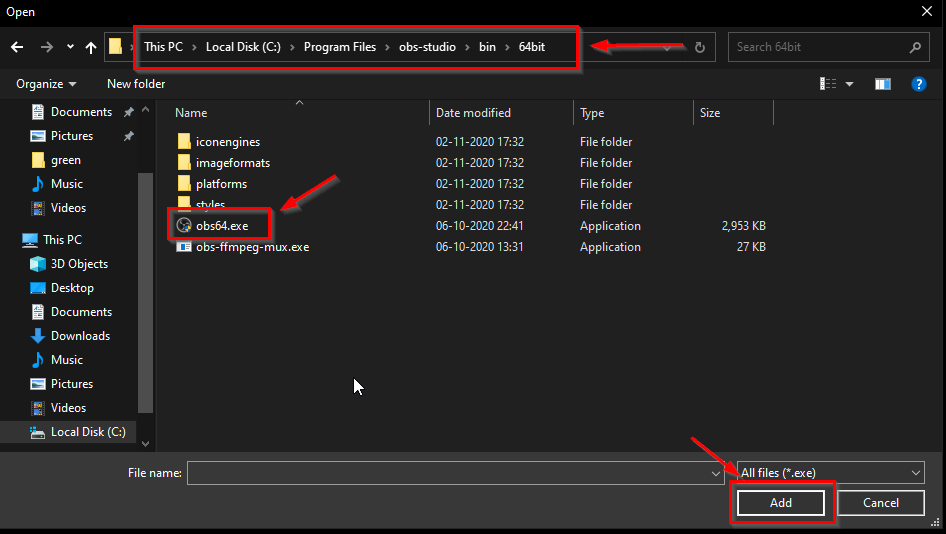Image resolution: width=946 pixels, height=534 pixels.
Task: Sort by Date modified column
Action: tap(473, 113)
